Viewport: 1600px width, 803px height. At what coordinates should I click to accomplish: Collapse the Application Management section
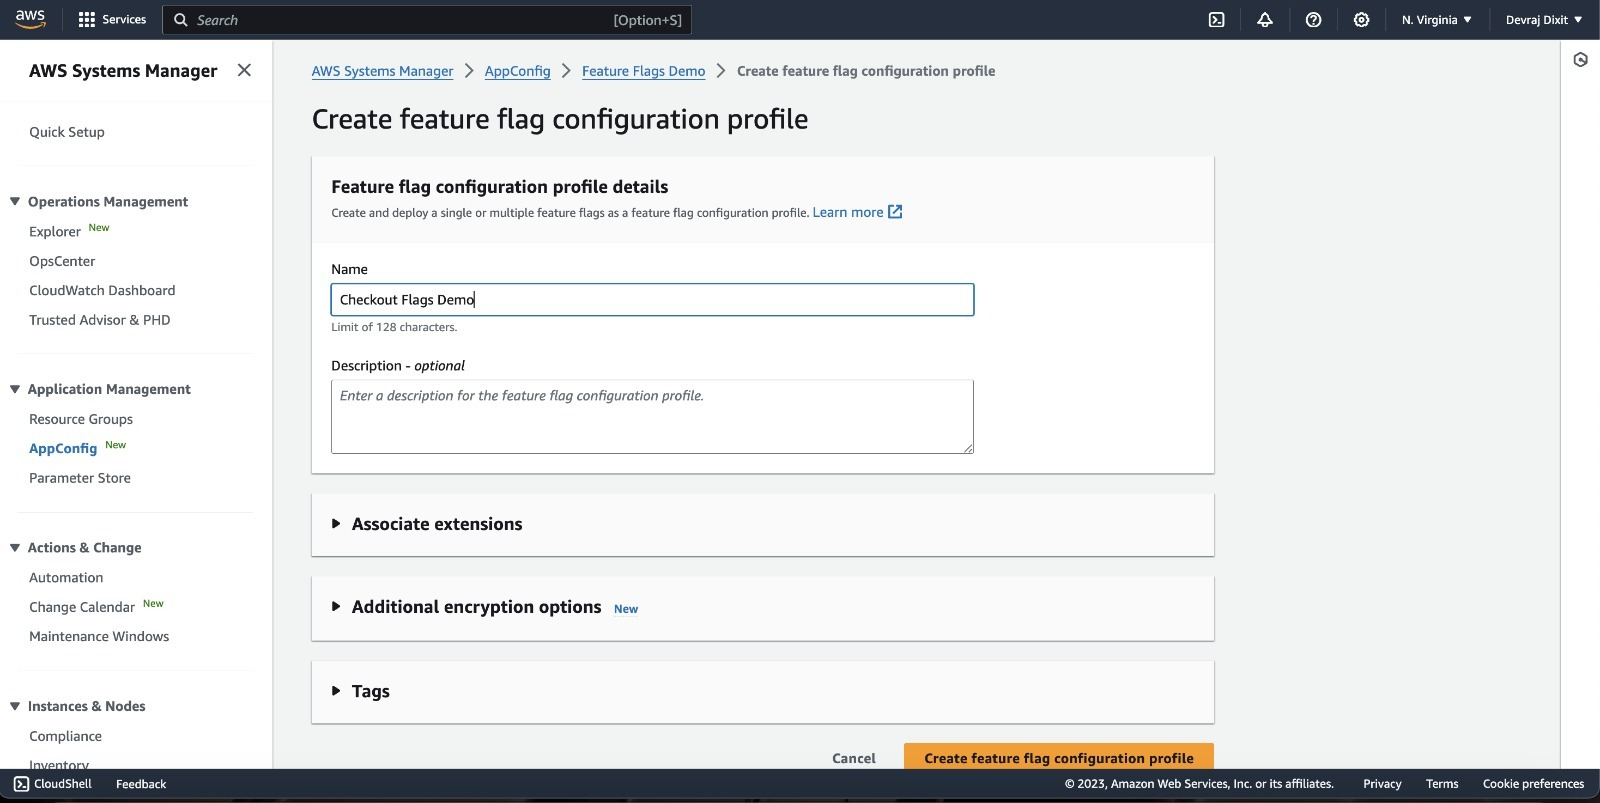(15, 389)
